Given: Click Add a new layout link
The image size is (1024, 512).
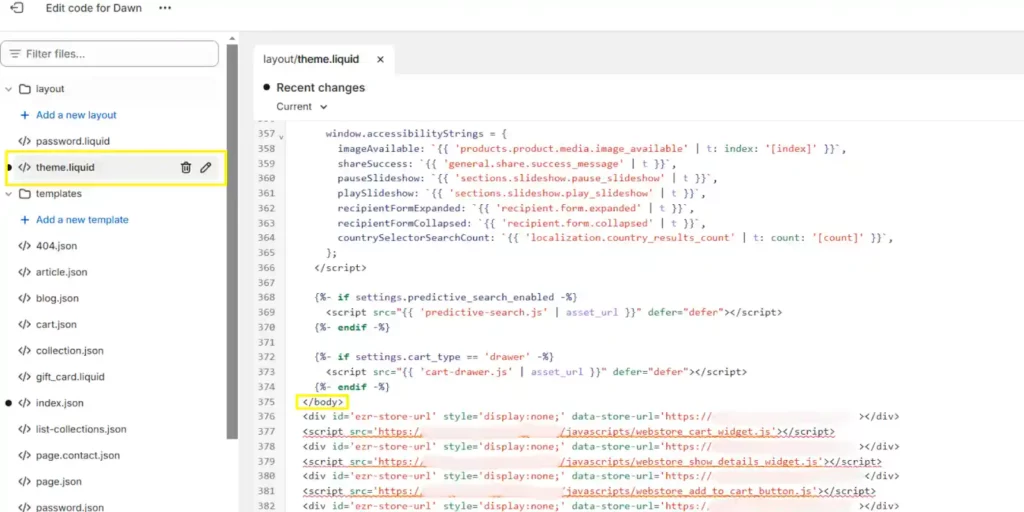Looking at the screenshot, I should click(x=76, y=115).
